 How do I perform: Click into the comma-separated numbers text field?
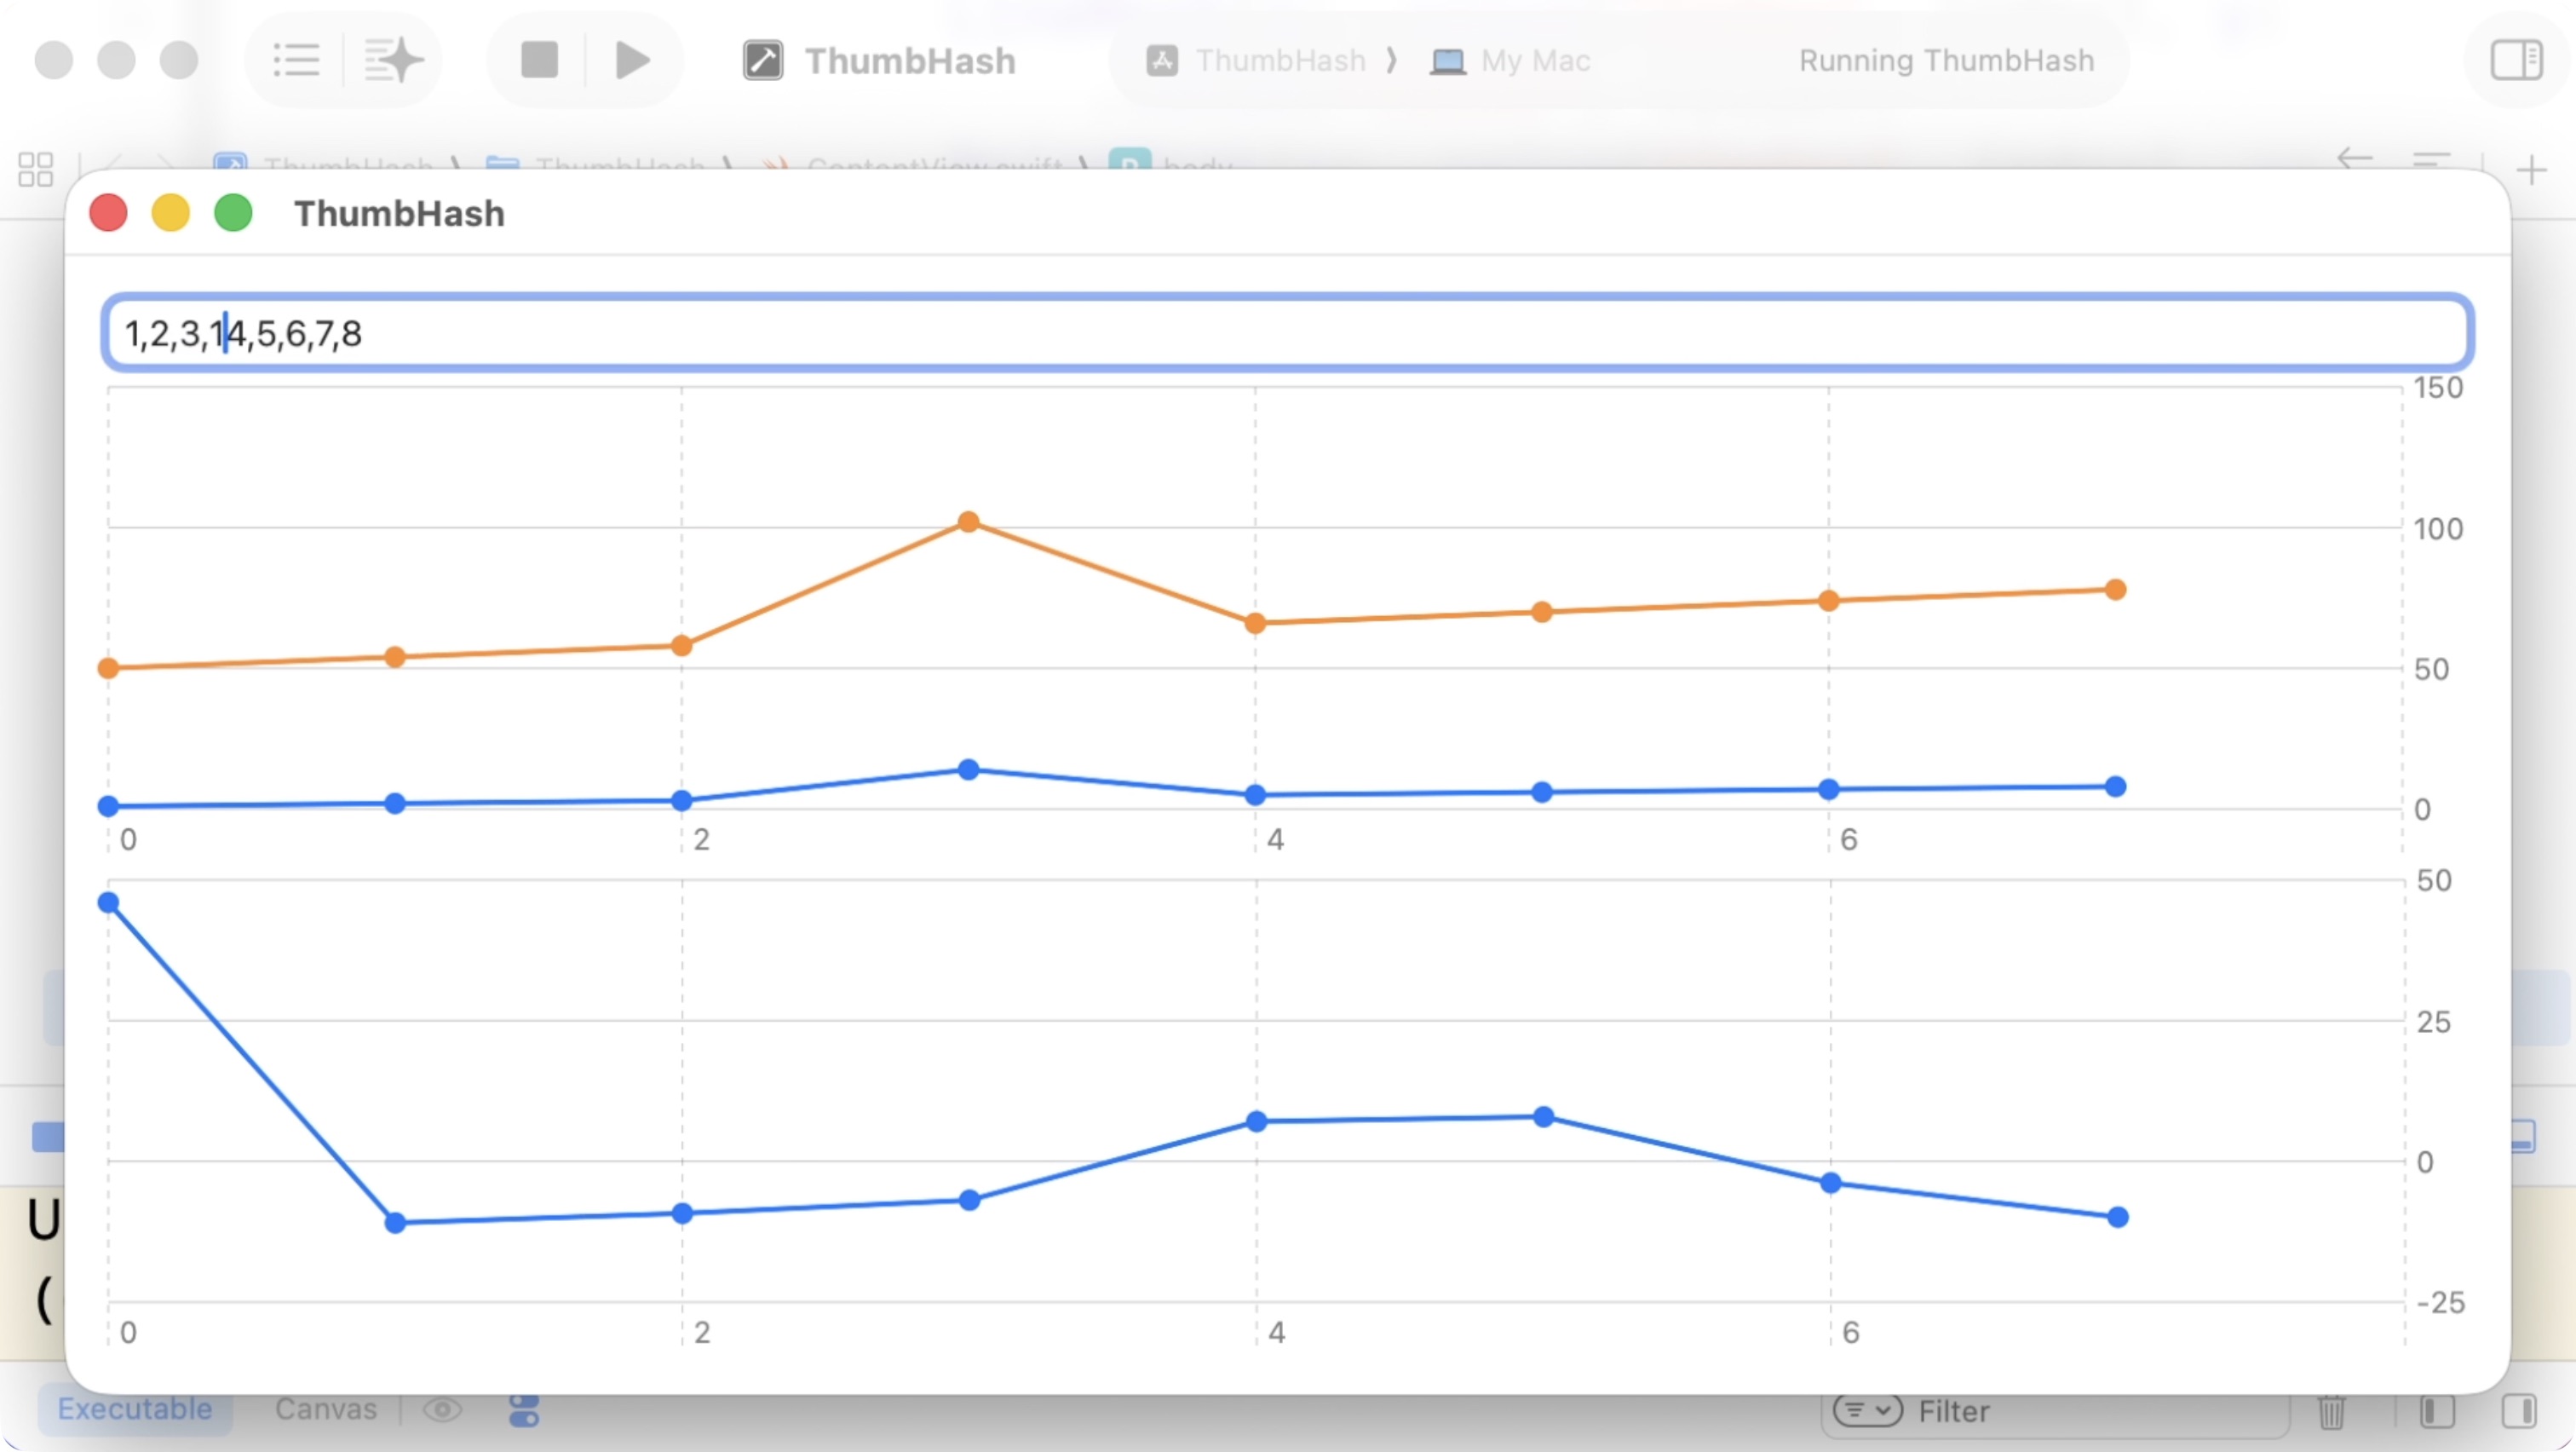click(1287, 333)
